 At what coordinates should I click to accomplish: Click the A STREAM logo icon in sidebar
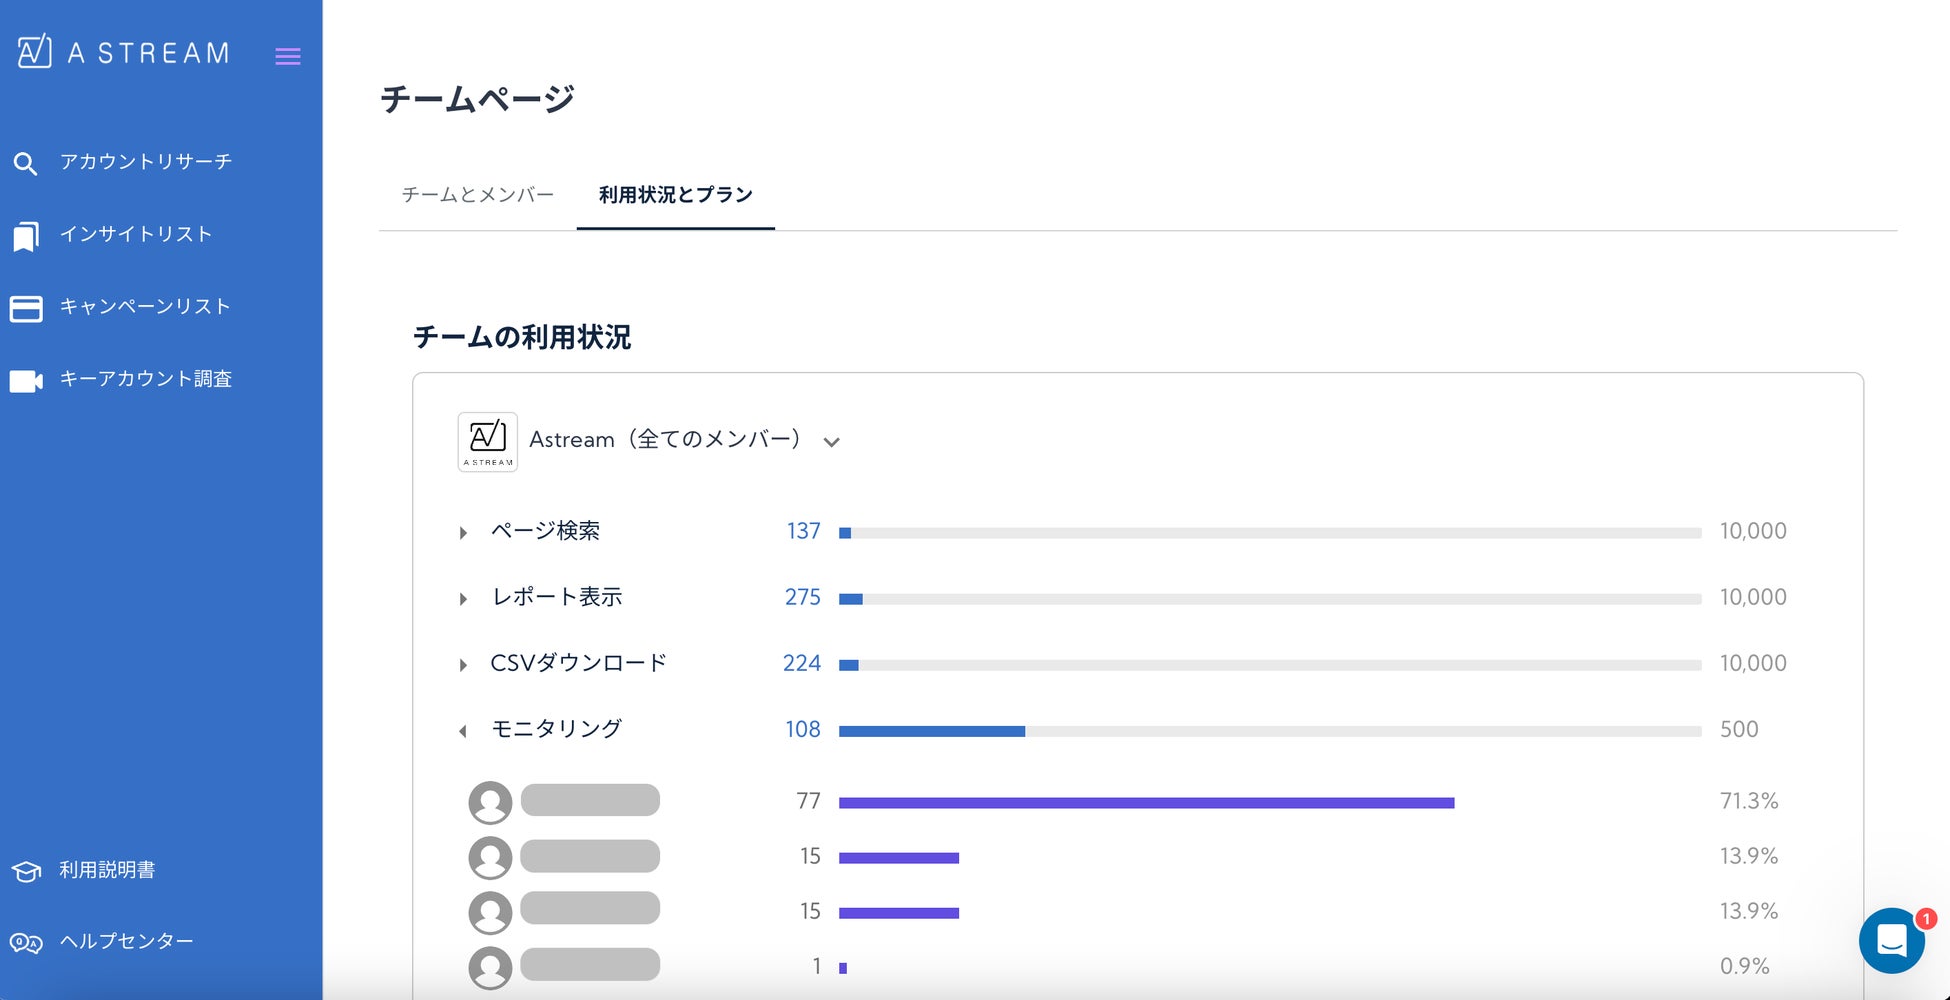pos(34,51)
